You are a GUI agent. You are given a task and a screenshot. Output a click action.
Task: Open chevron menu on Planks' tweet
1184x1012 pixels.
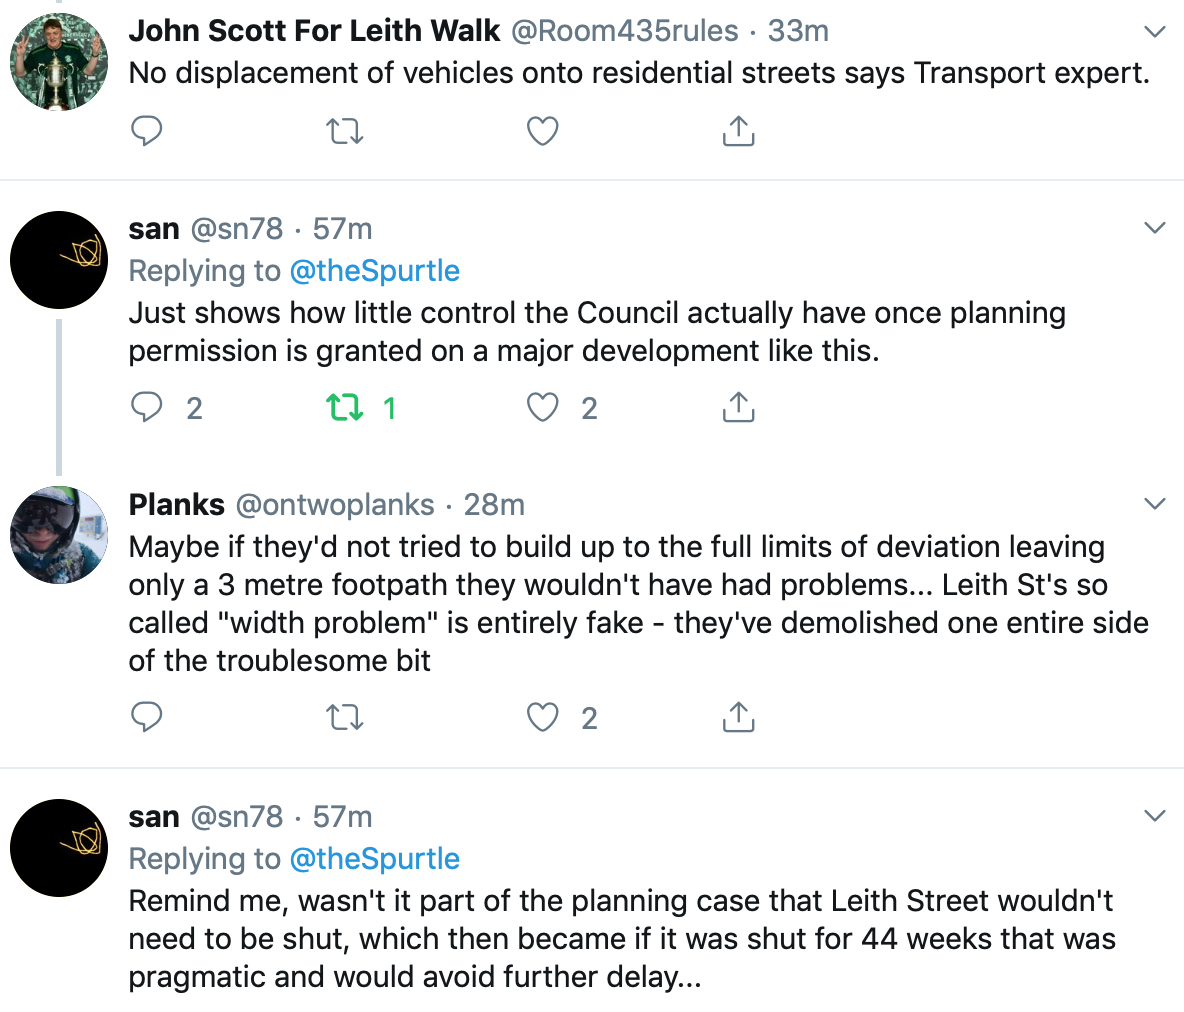1155,504
